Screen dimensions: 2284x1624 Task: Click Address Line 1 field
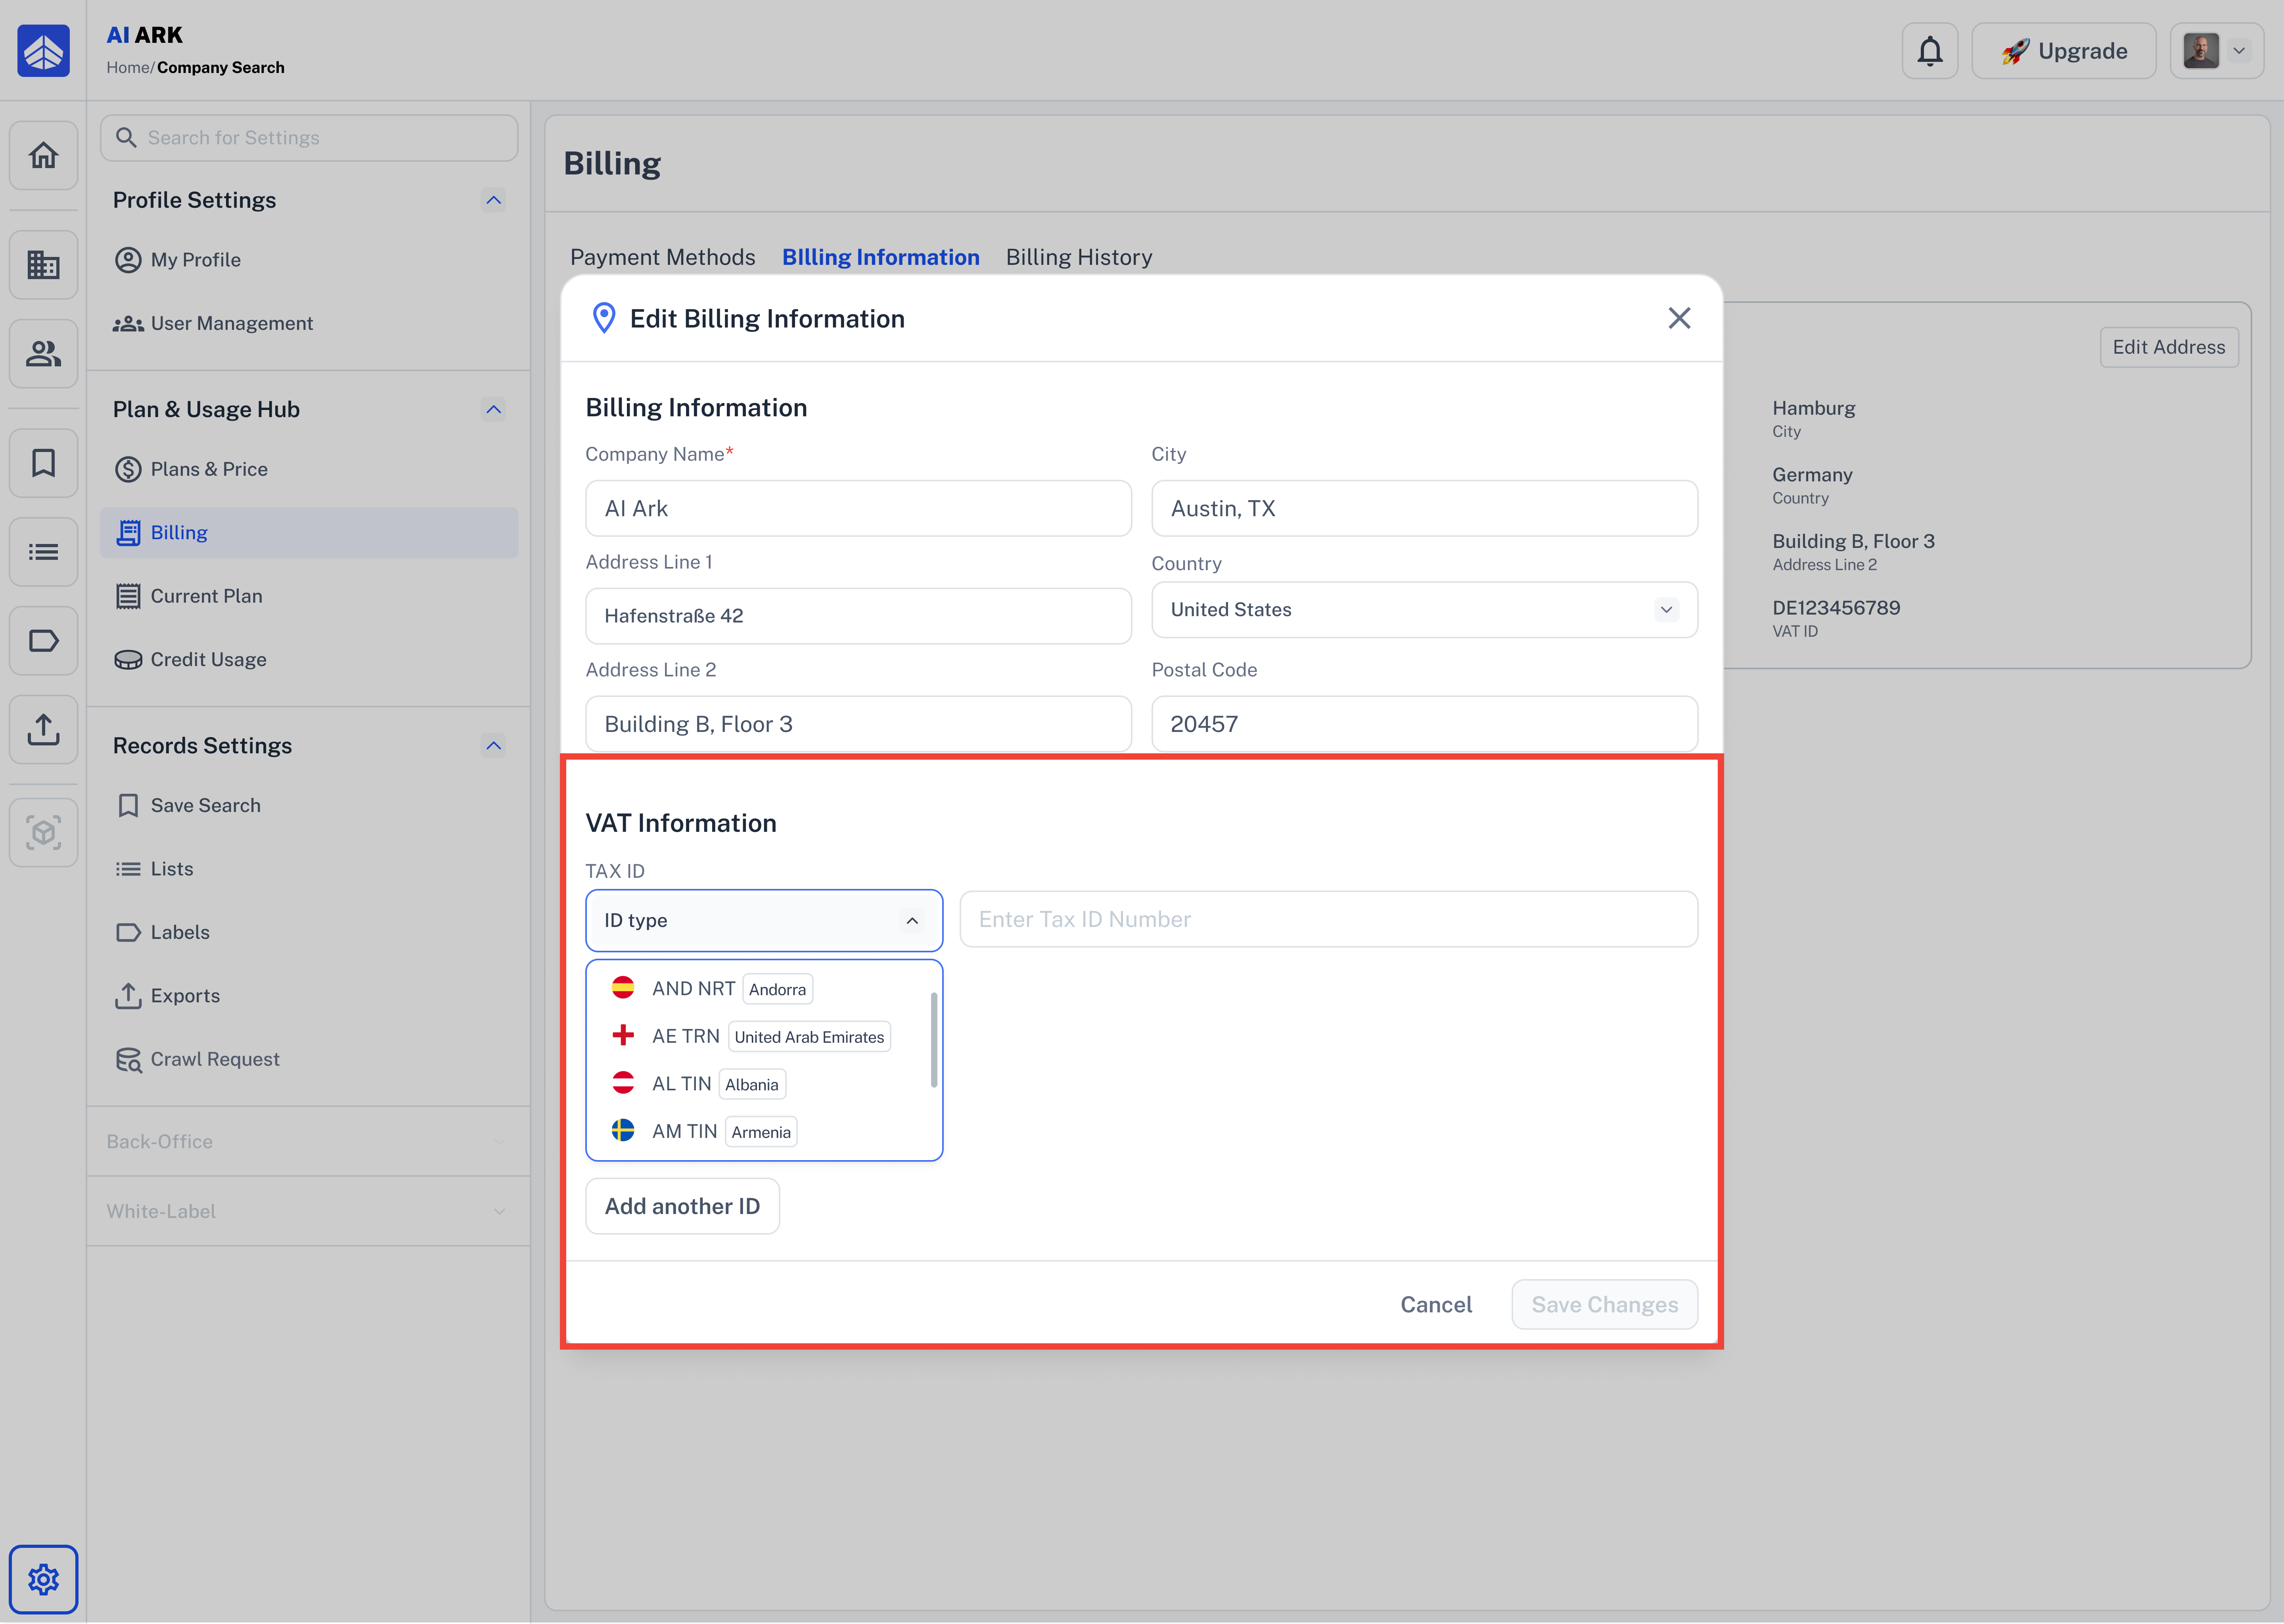[858, 616]
